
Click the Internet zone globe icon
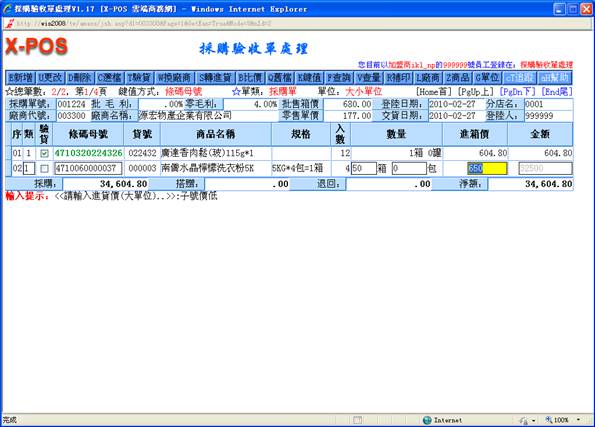point(427,420)
